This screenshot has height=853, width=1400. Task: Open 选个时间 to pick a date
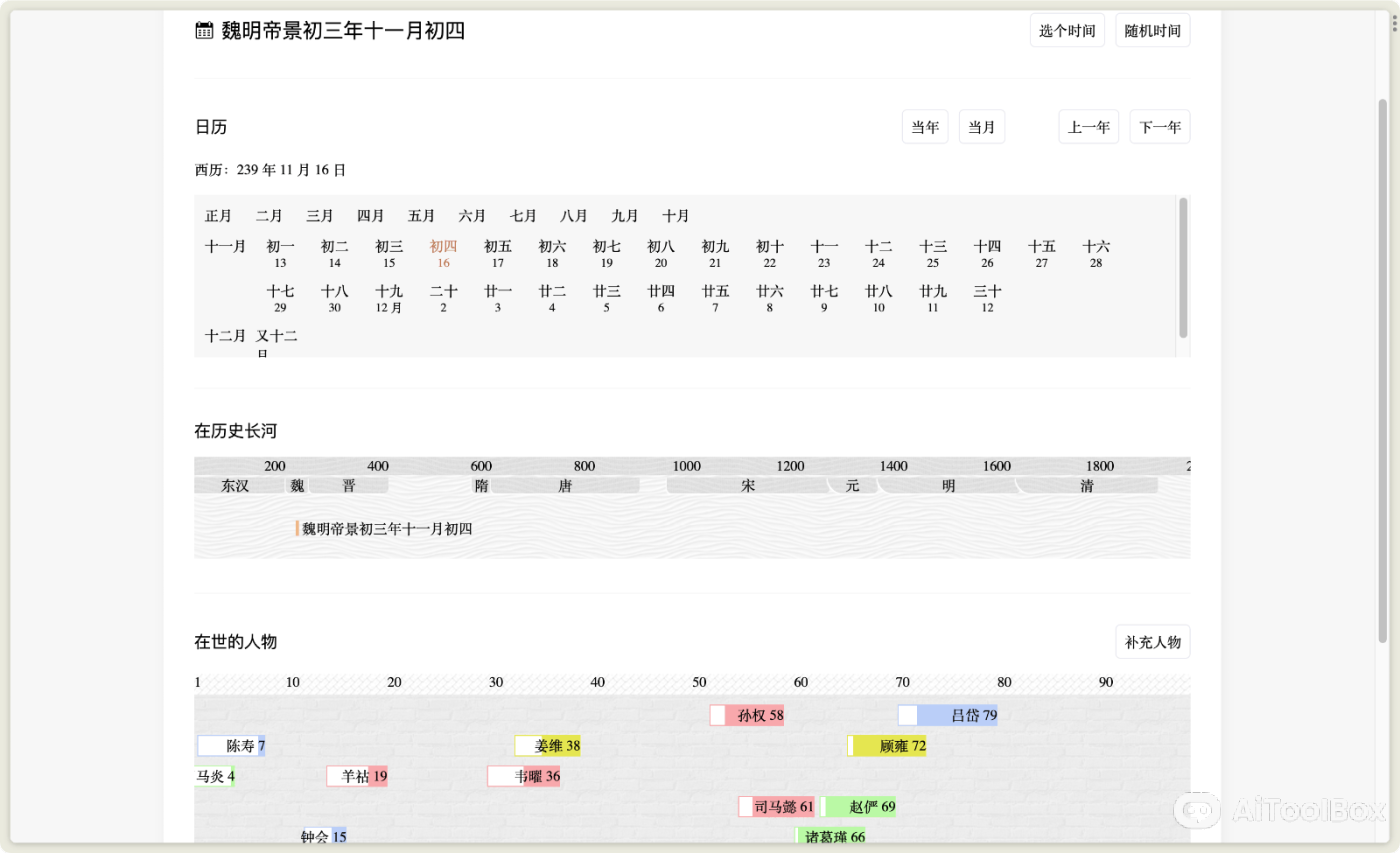click(1067, 30)
